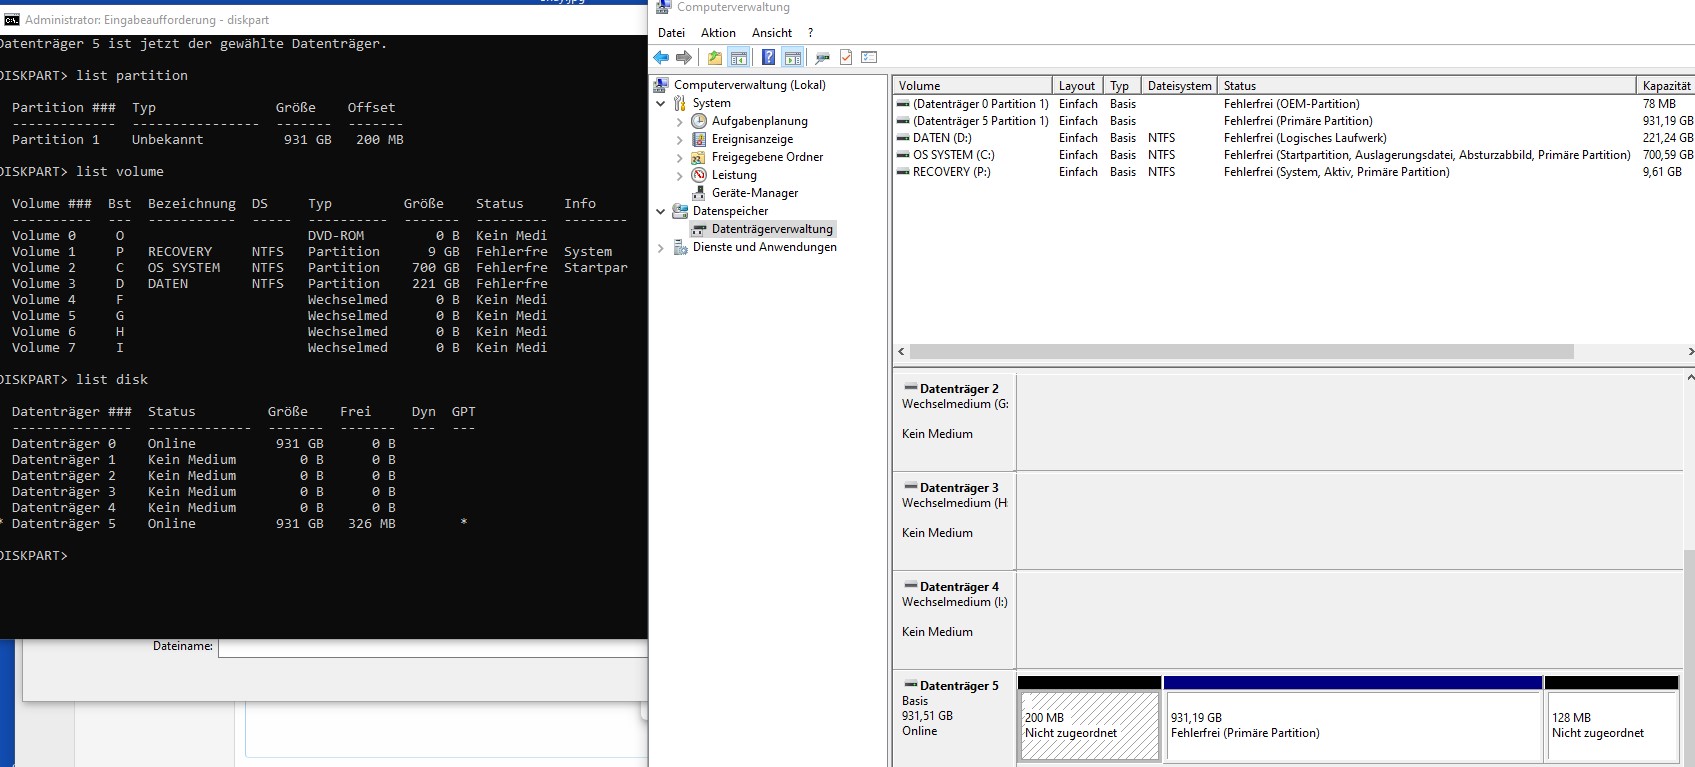Sort by the Kapazität column header
The height and width of the screenshot is (767, 1695).
pos(1665,86)
